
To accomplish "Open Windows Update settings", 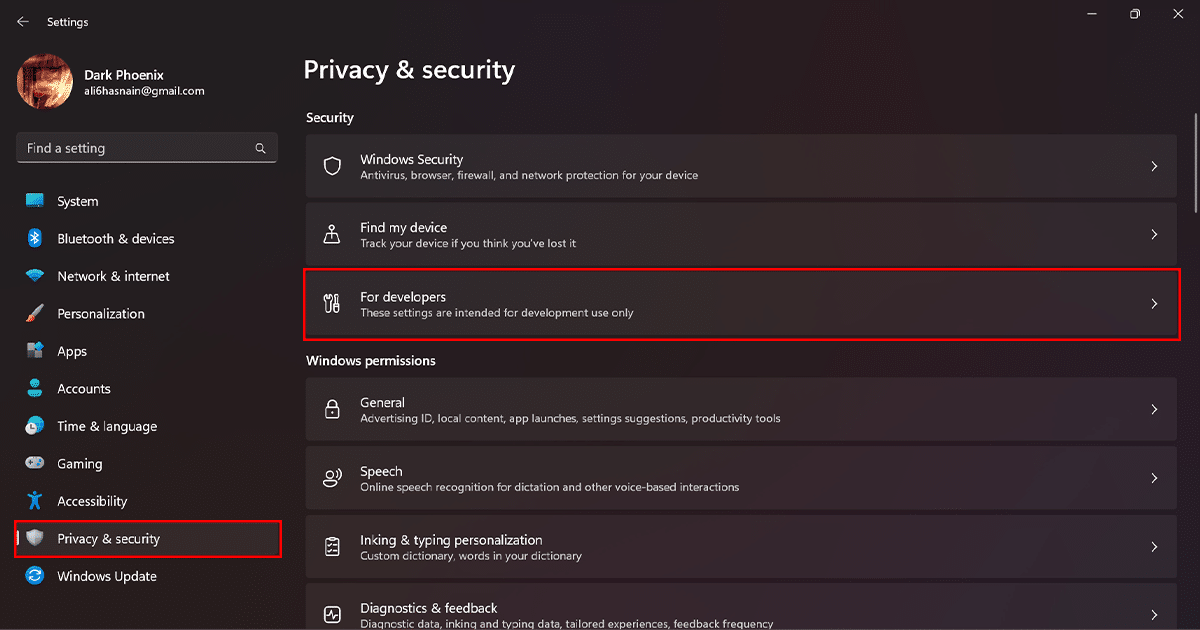I will click(x=105, y=576).
